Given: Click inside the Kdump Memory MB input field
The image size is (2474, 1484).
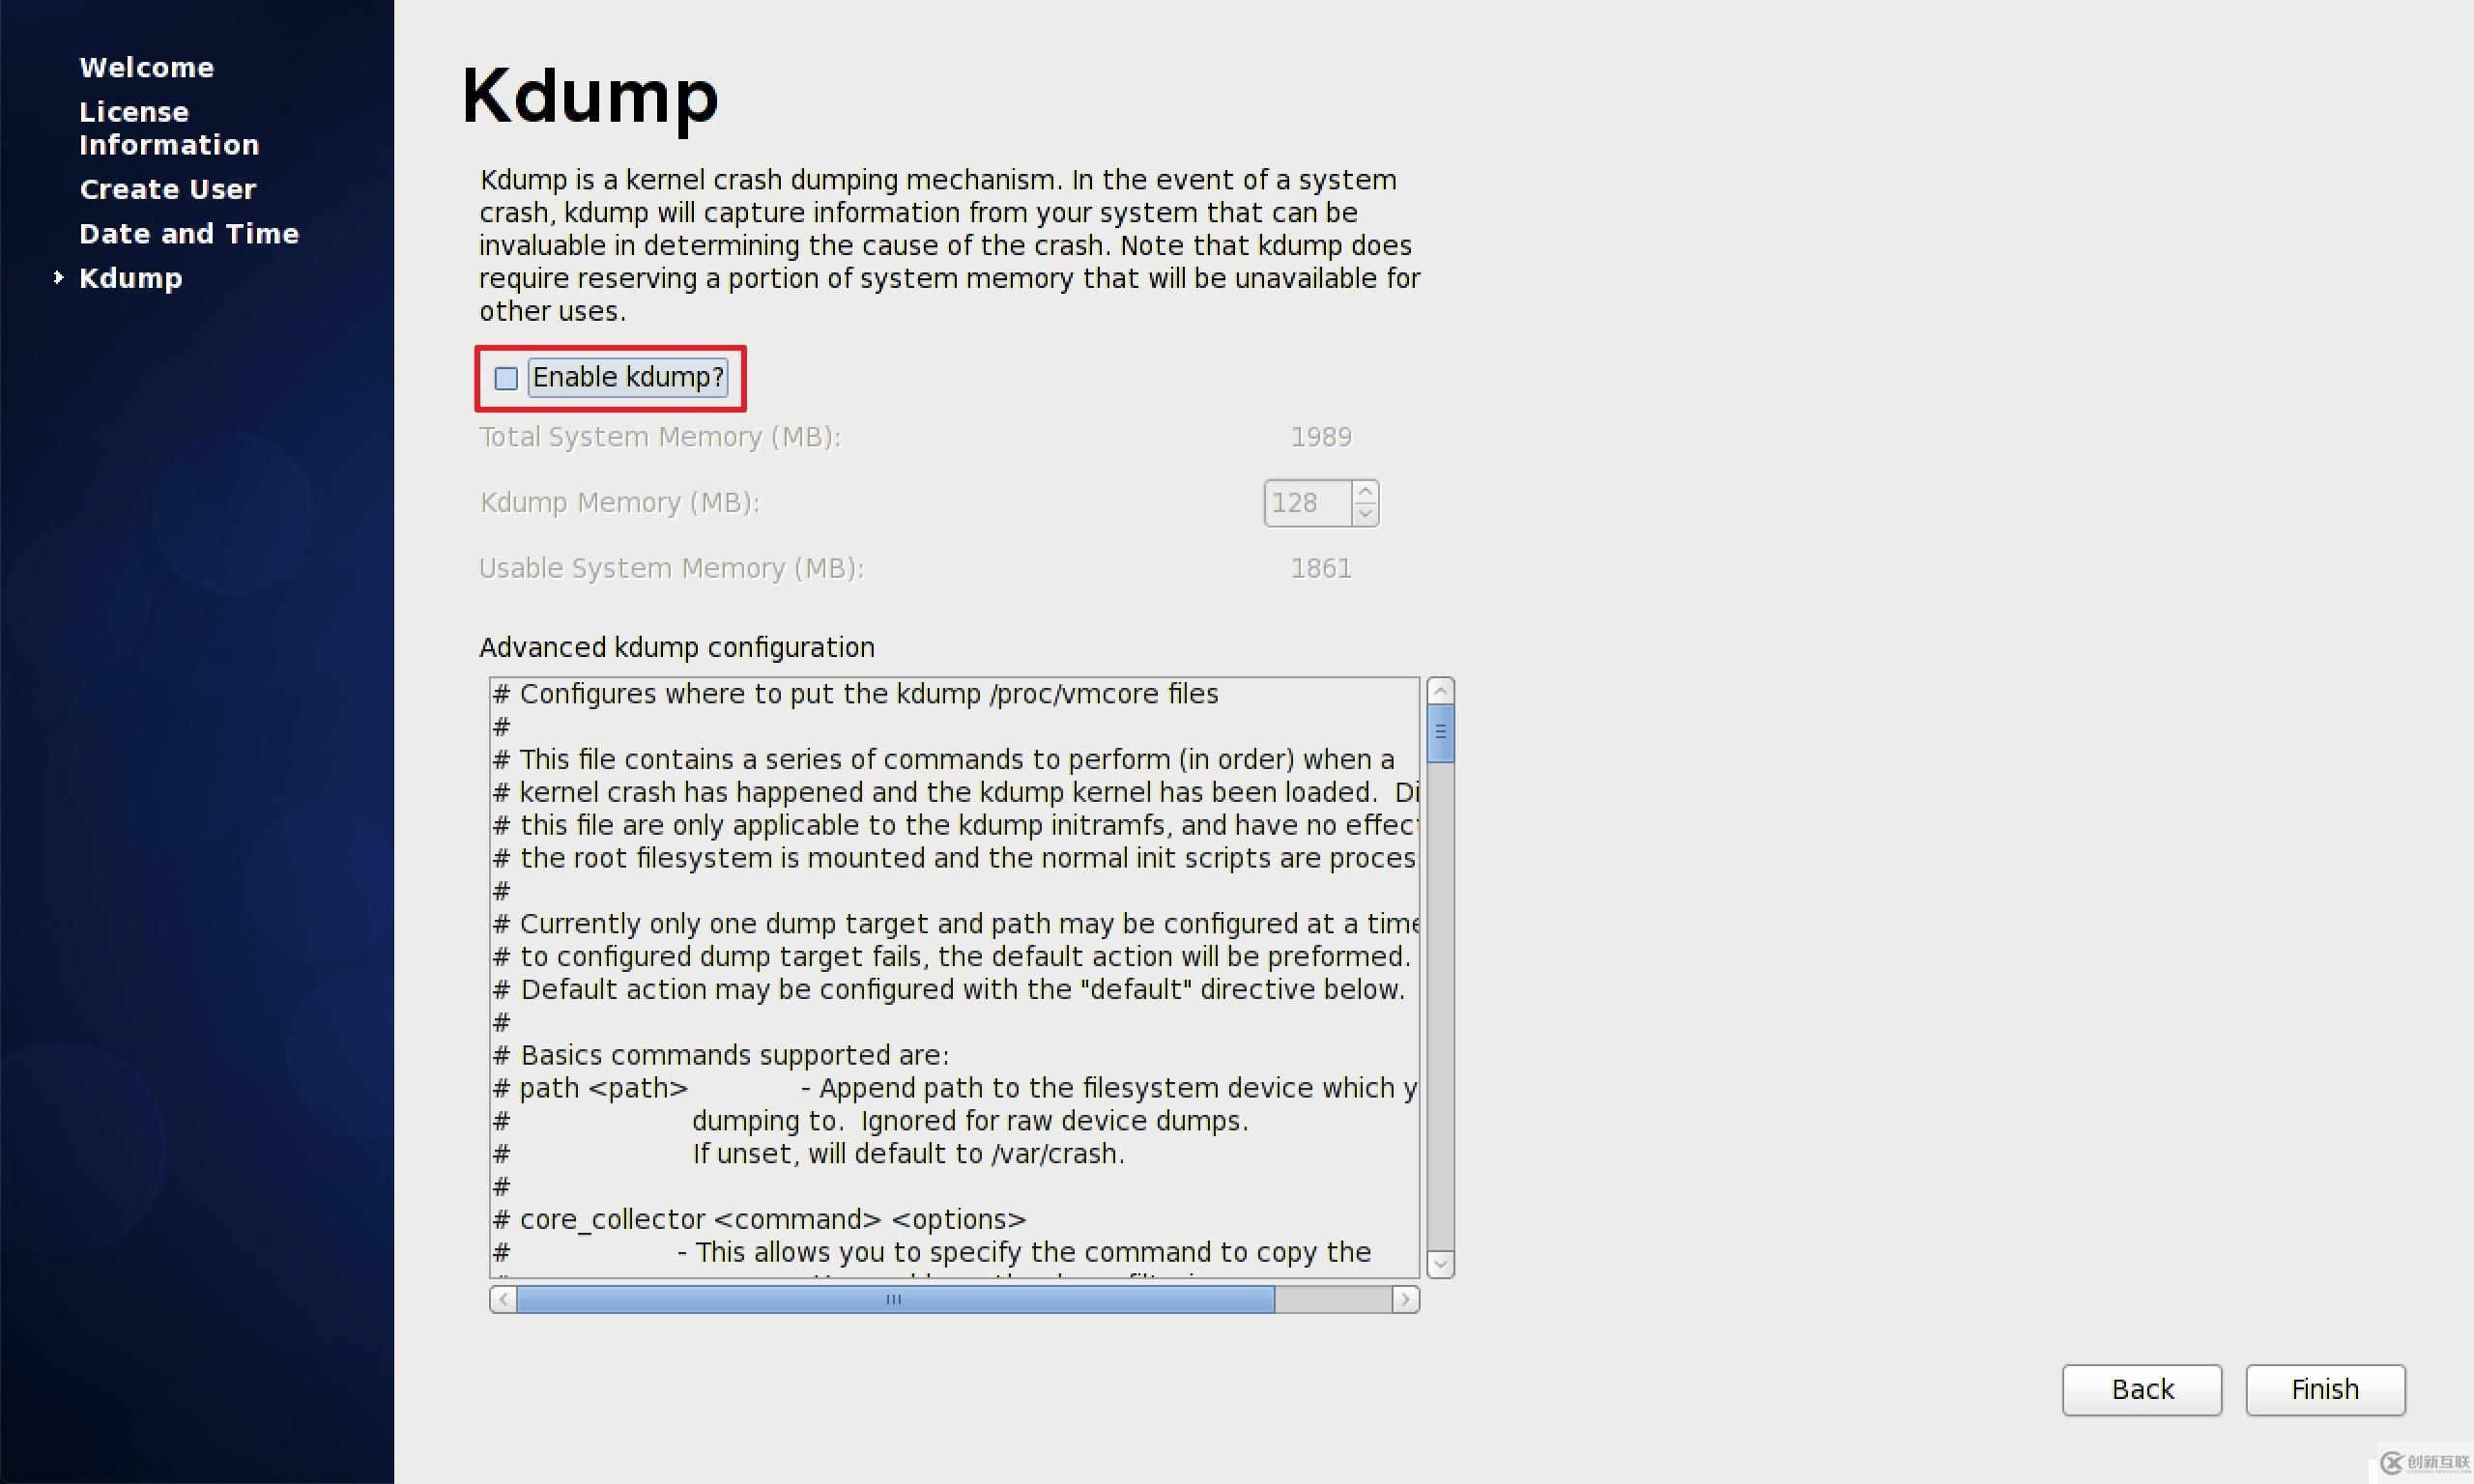Looking at the screenshot, I should pos(1308,501).
